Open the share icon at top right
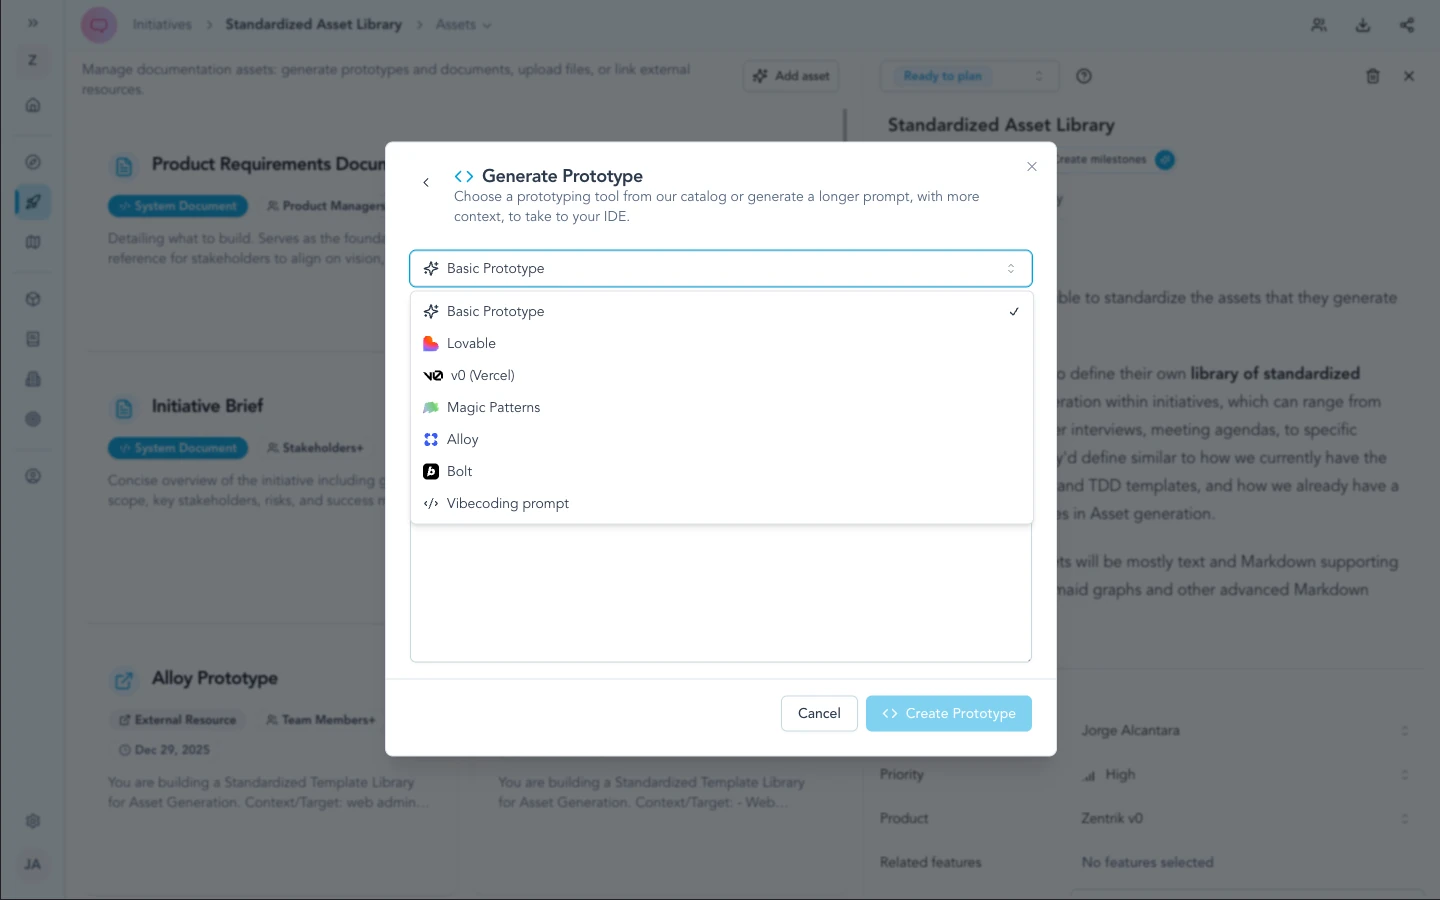The height and width of the screenshot is (900, 1440). 1407,25
